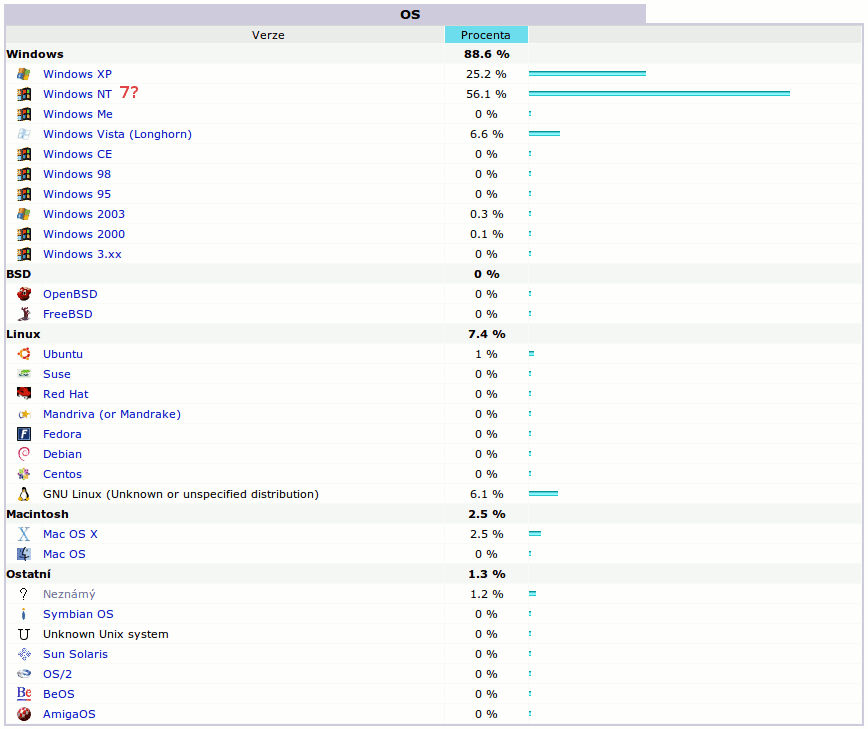Viewport: 868px width, 729px height.
Task: Click the Windows Vista icon
Action: [x=24, y=134]
